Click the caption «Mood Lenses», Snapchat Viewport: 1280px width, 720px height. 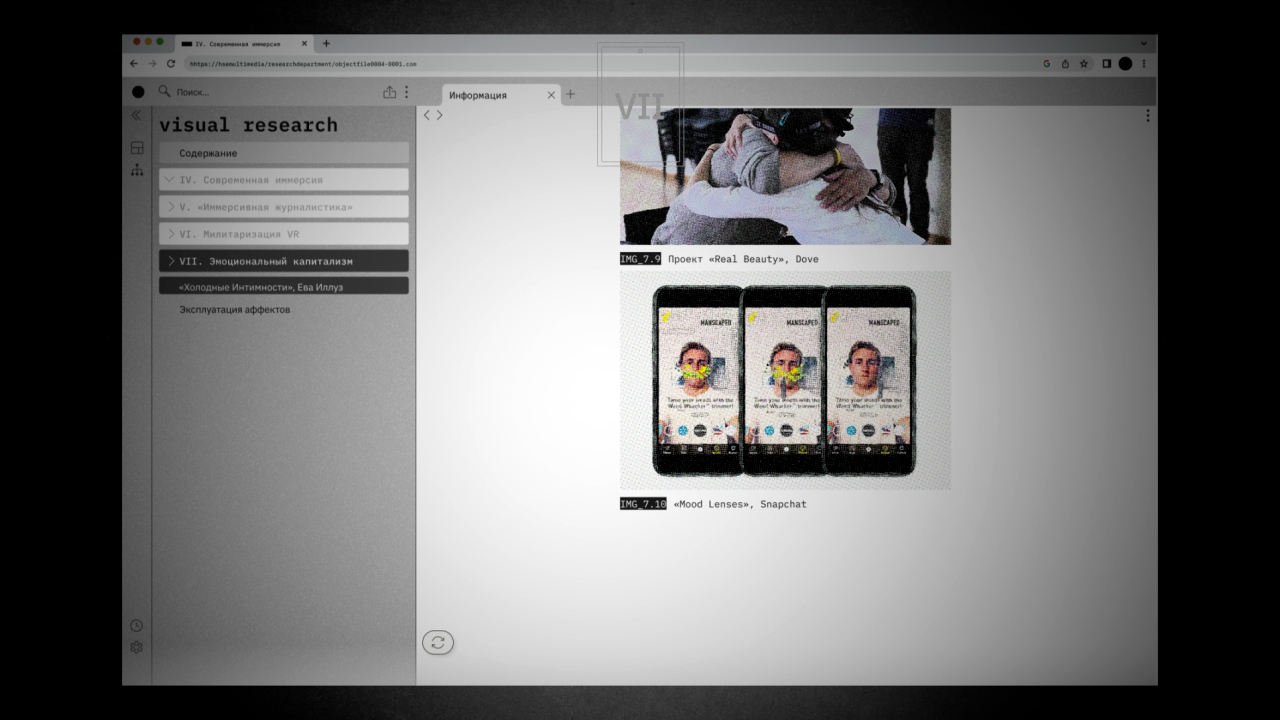point(740,504)
